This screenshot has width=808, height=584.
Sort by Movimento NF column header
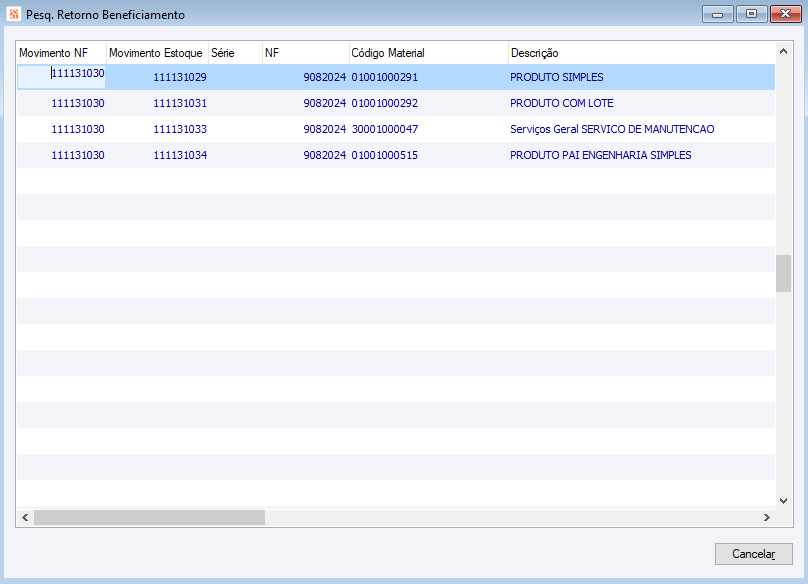tap(61, 53)
